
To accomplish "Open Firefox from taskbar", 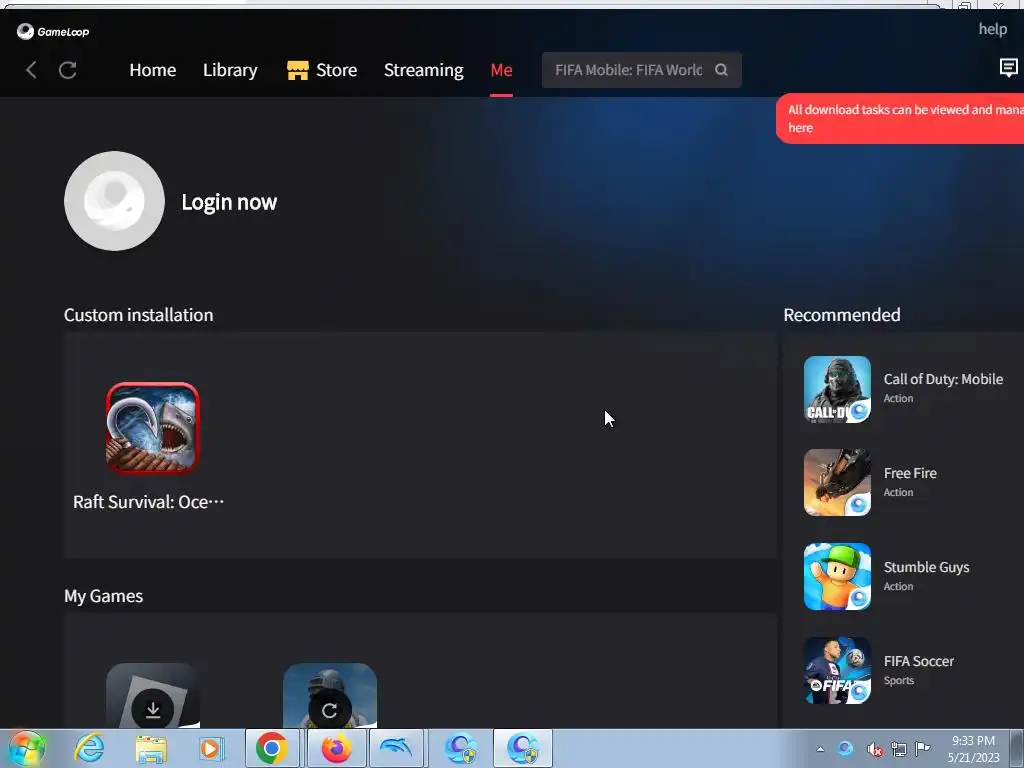I will click(336, 748).
